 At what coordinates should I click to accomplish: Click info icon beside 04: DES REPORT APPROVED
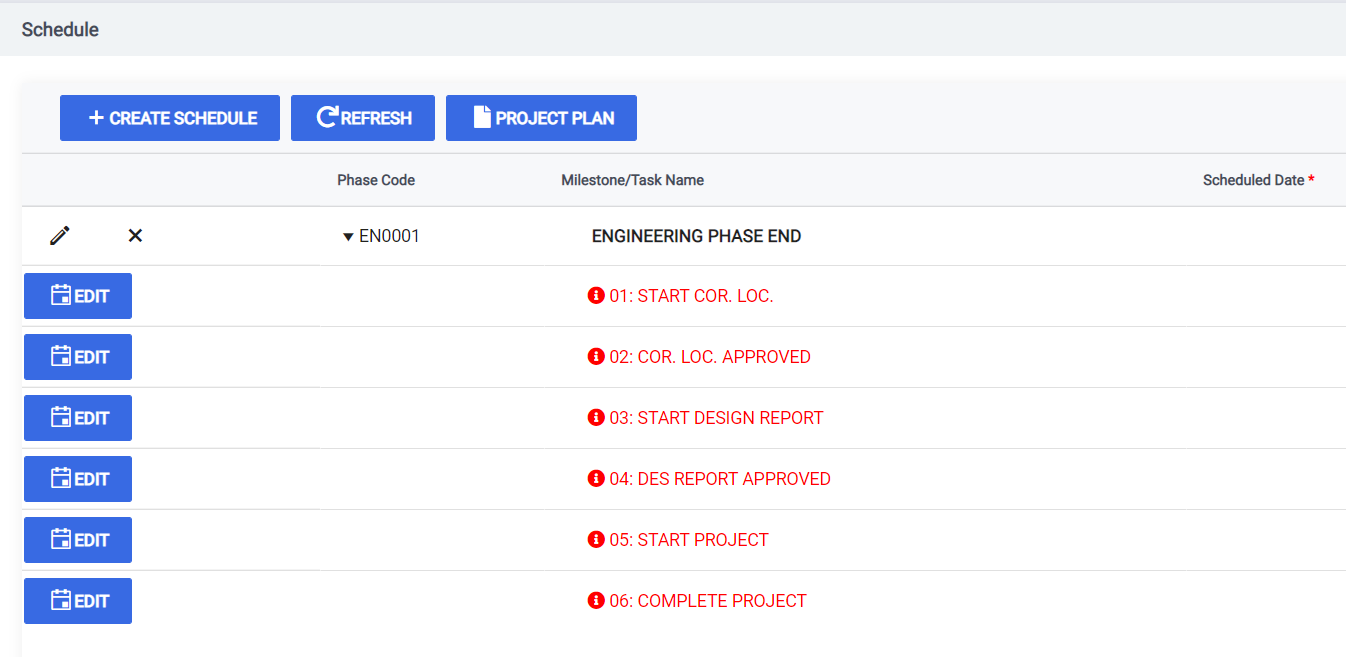(596, 479)
